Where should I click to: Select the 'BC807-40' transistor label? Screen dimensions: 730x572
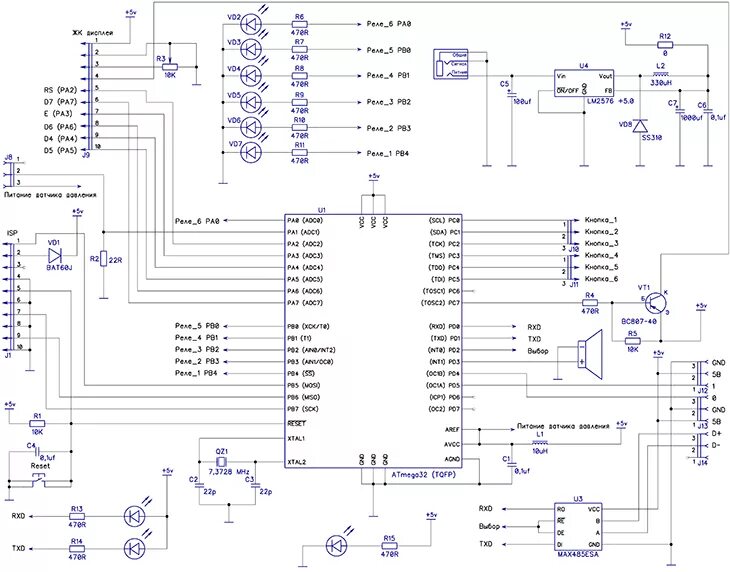pos(639,322)
